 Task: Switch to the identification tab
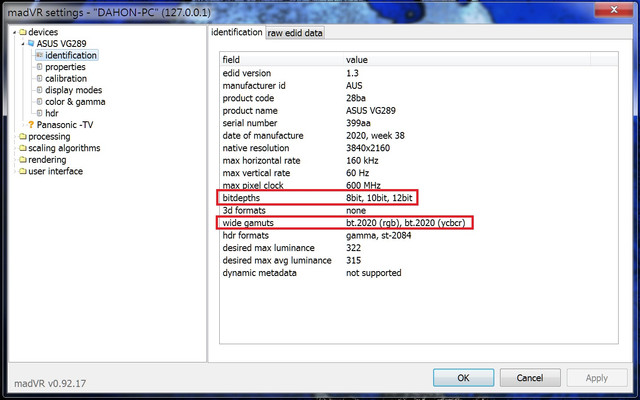237,32
